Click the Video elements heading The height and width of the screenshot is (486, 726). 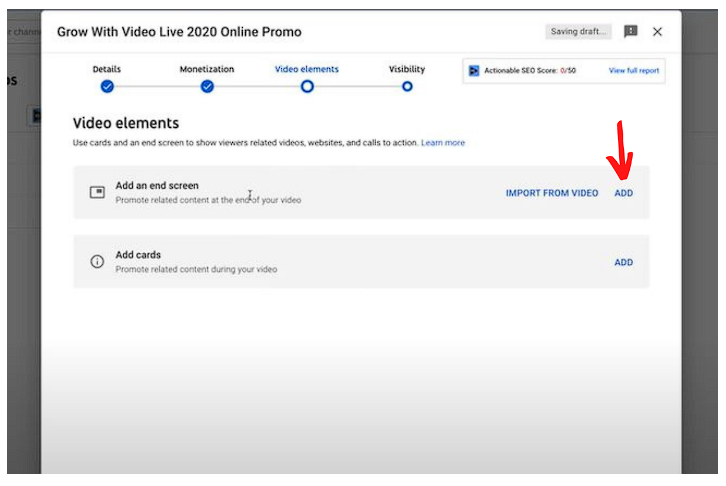(125, 123)
